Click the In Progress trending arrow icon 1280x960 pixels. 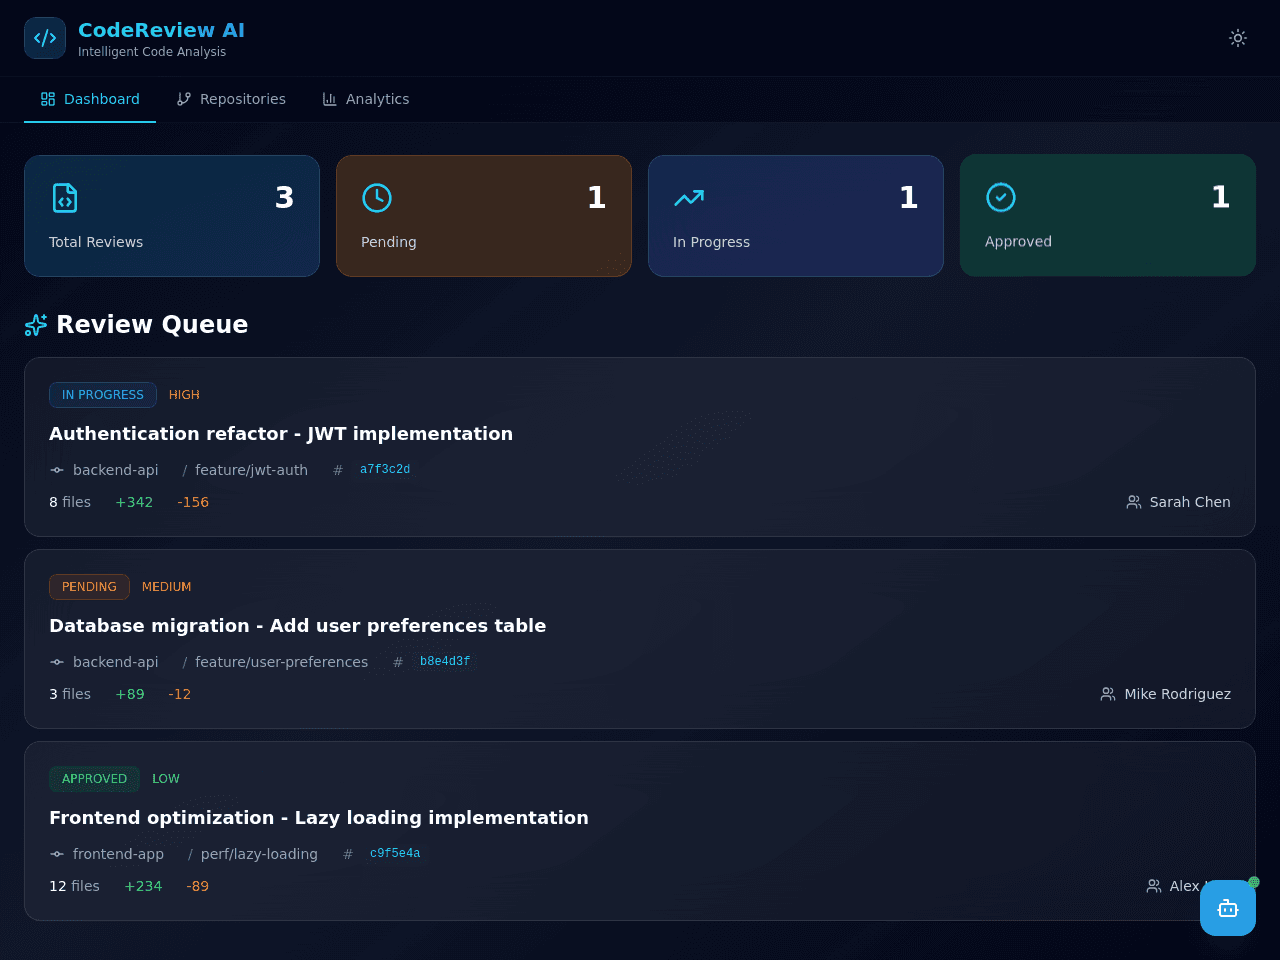click(689, 198)
